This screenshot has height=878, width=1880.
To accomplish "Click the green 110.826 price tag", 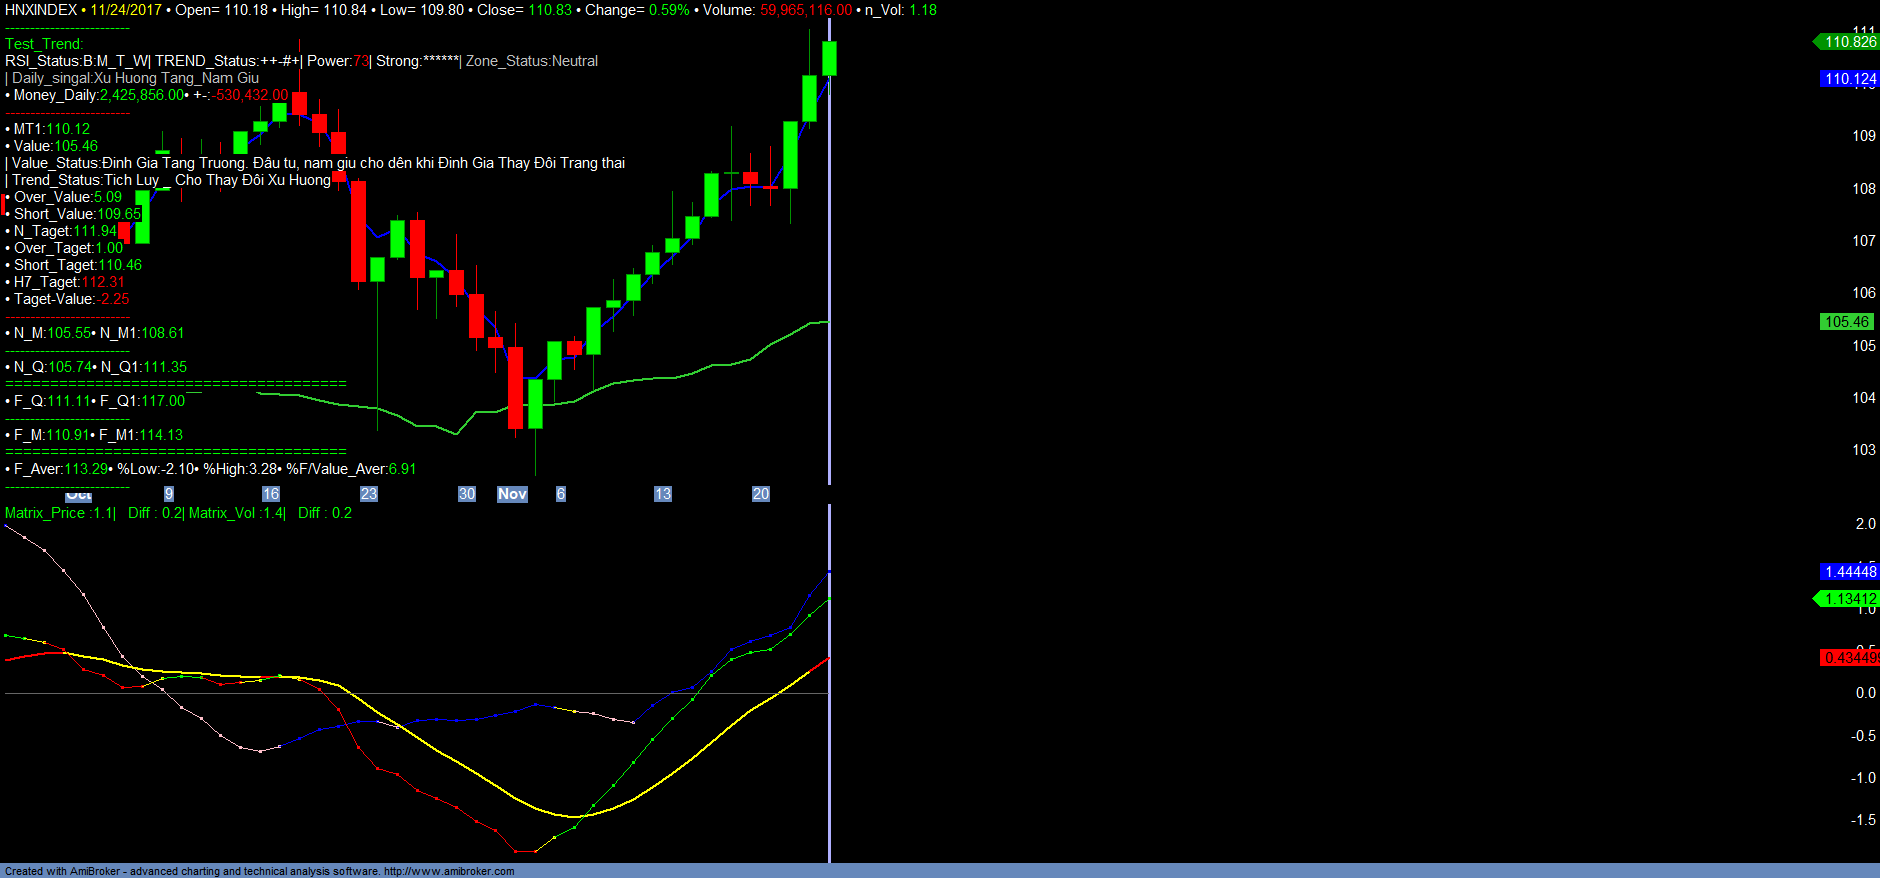I will pos(1849,42).
